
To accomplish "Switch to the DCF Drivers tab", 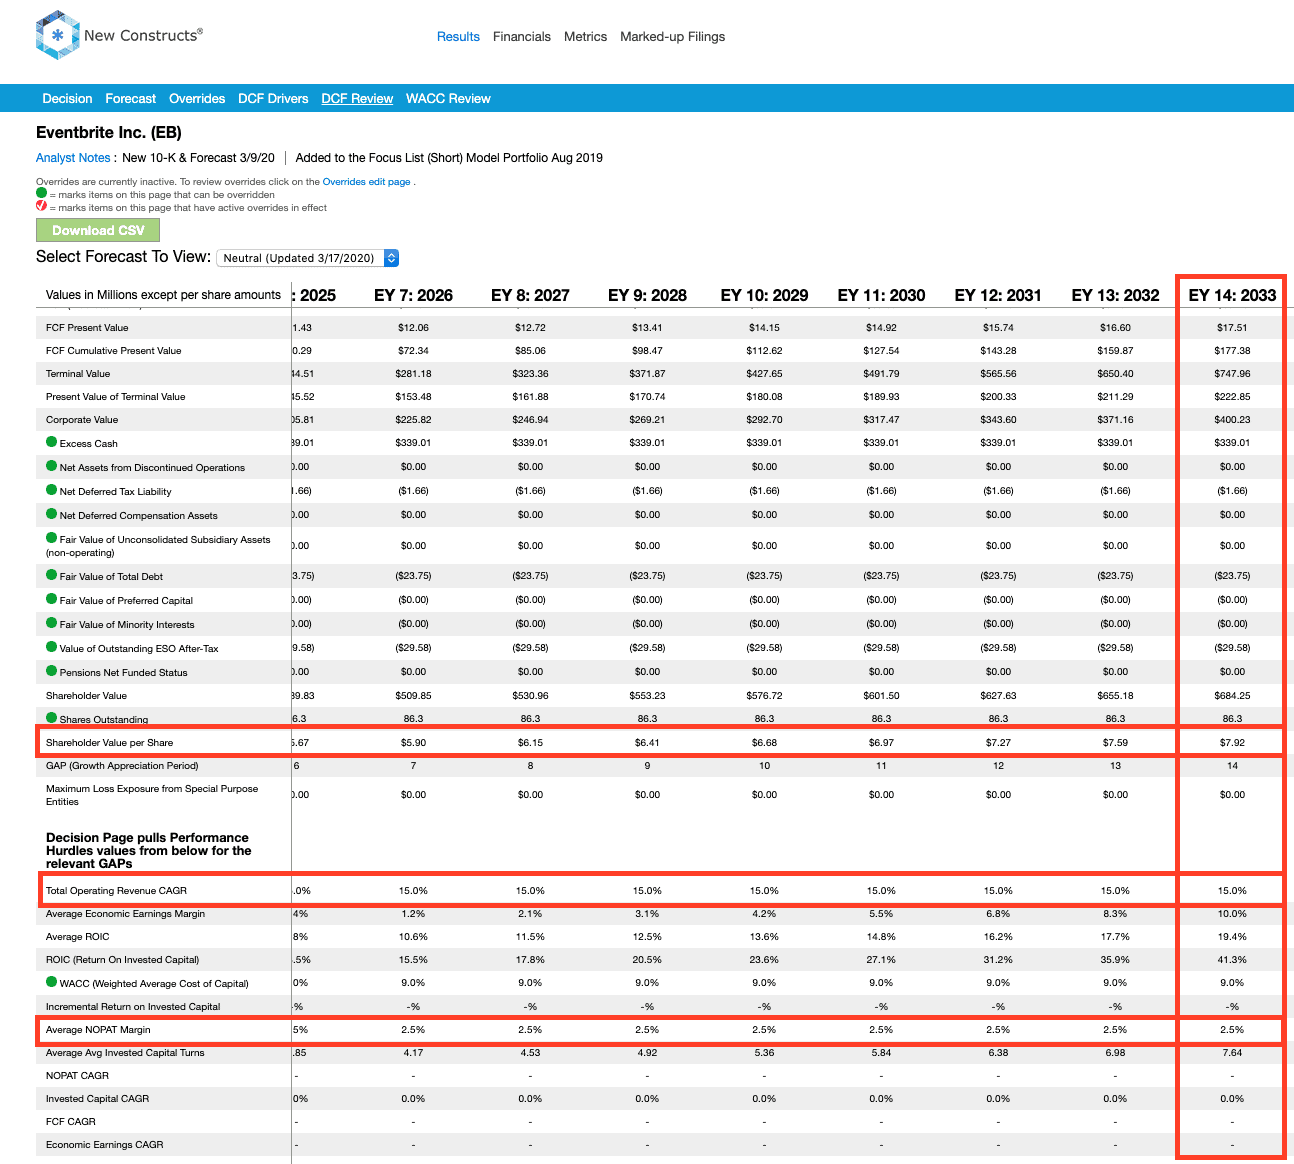I will click(273, 99).
